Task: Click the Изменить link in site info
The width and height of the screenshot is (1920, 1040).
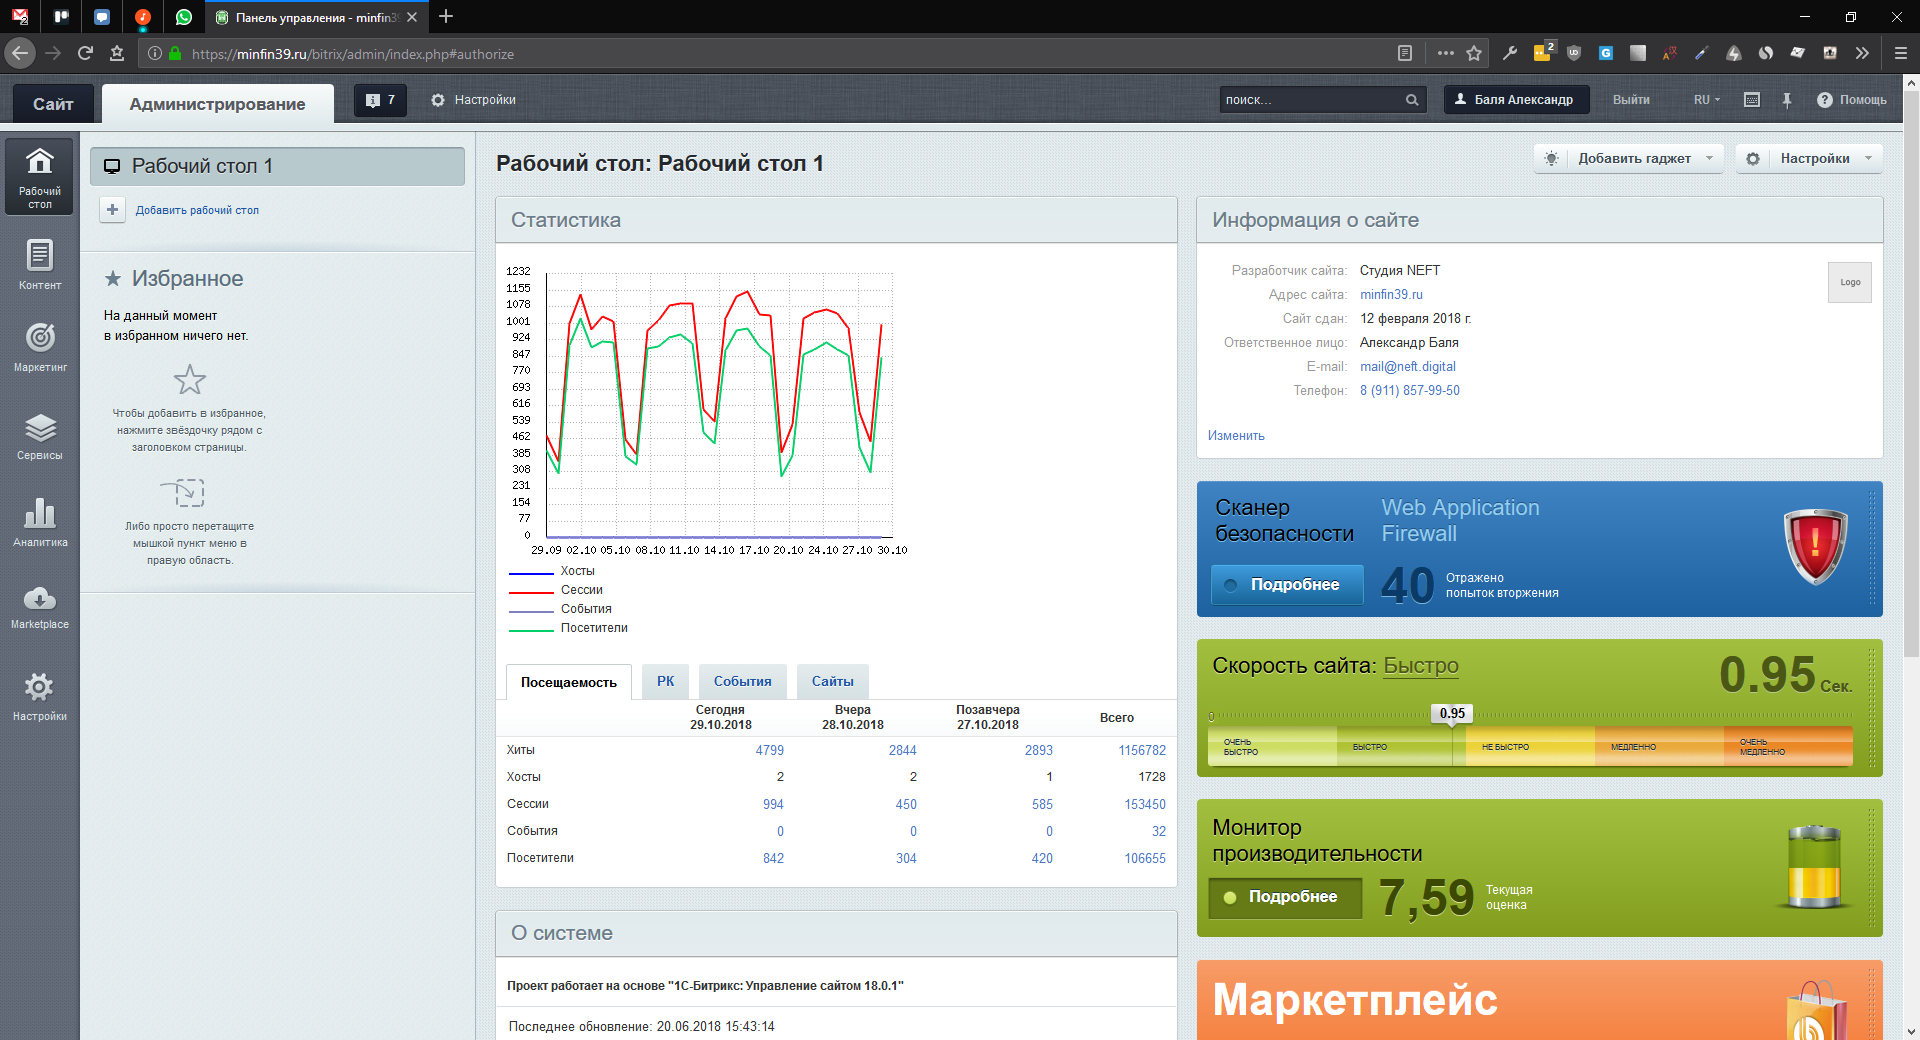Action: tap(1236, 436)
